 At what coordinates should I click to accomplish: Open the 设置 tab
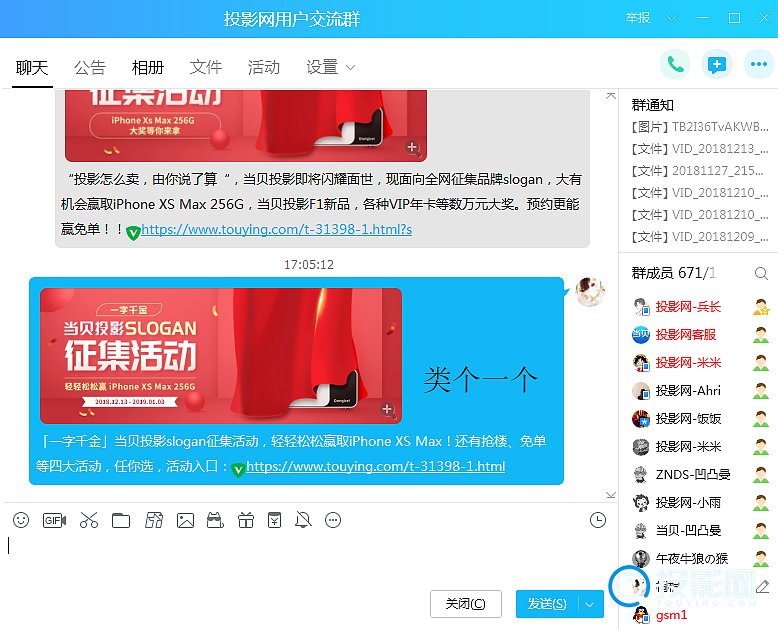(323, 67)
